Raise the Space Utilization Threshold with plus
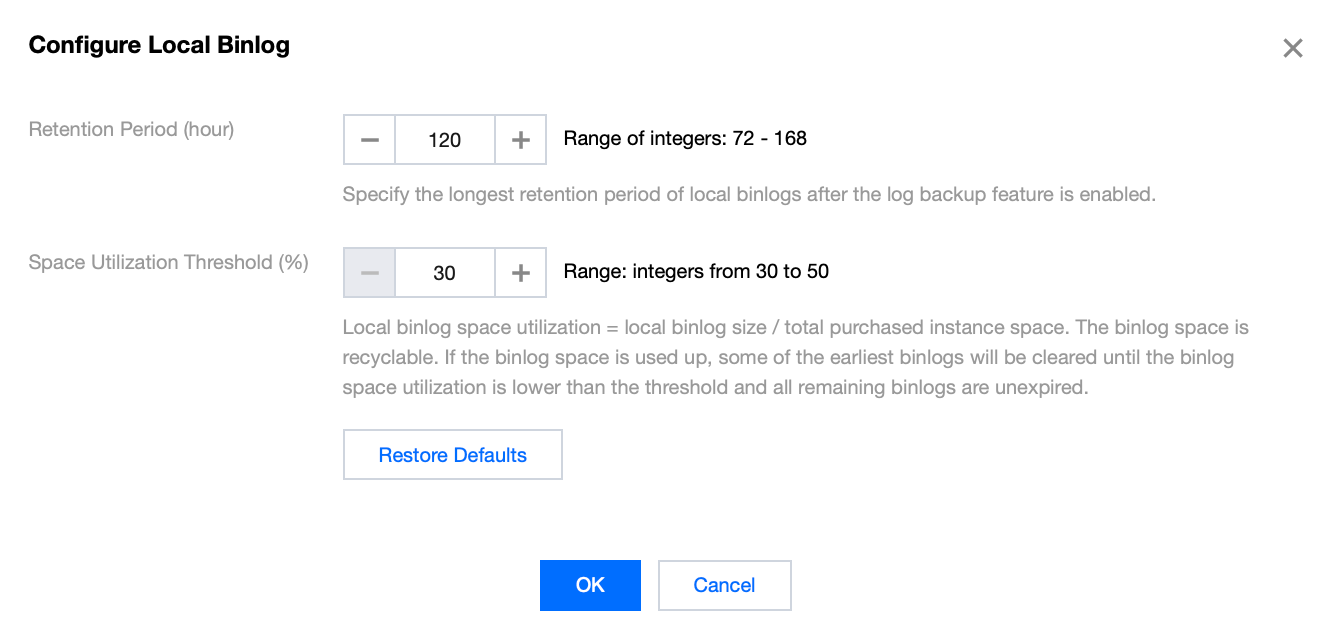Image resolution: width=1326 pixels, height=630 pixels. pos(520,273)
